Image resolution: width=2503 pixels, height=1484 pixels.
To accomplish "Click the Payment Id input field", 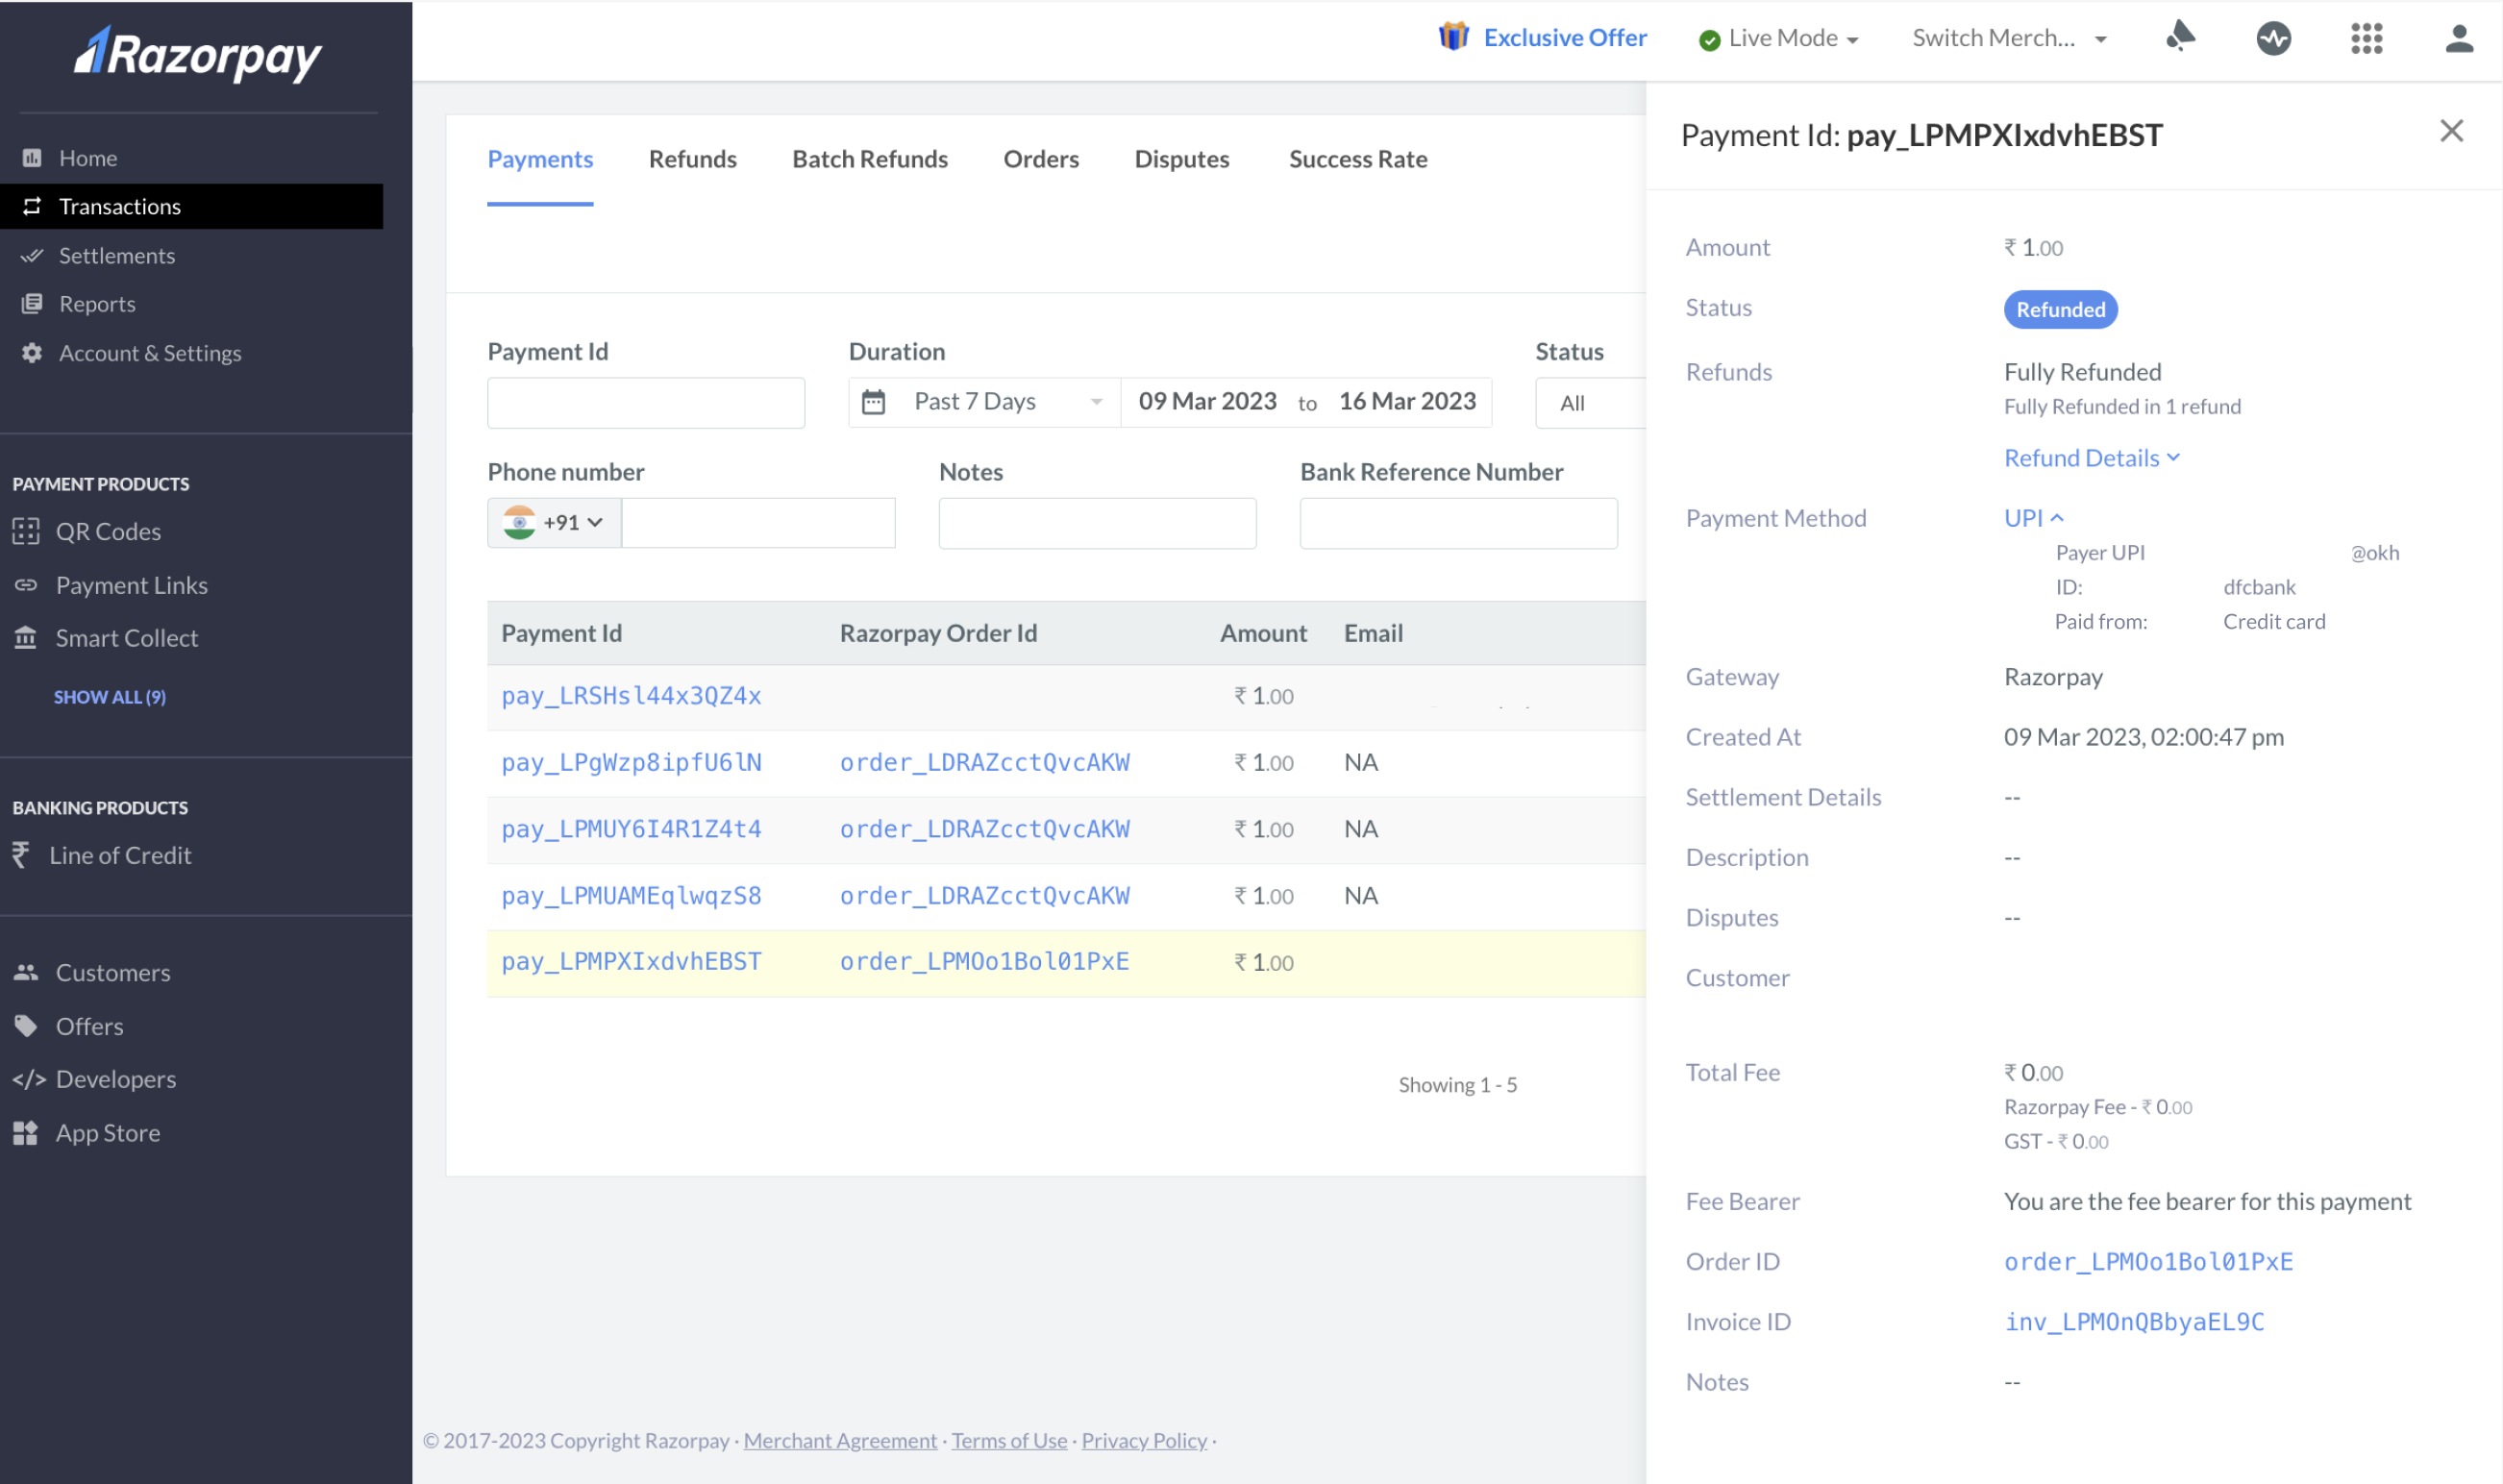I will 646,403.
